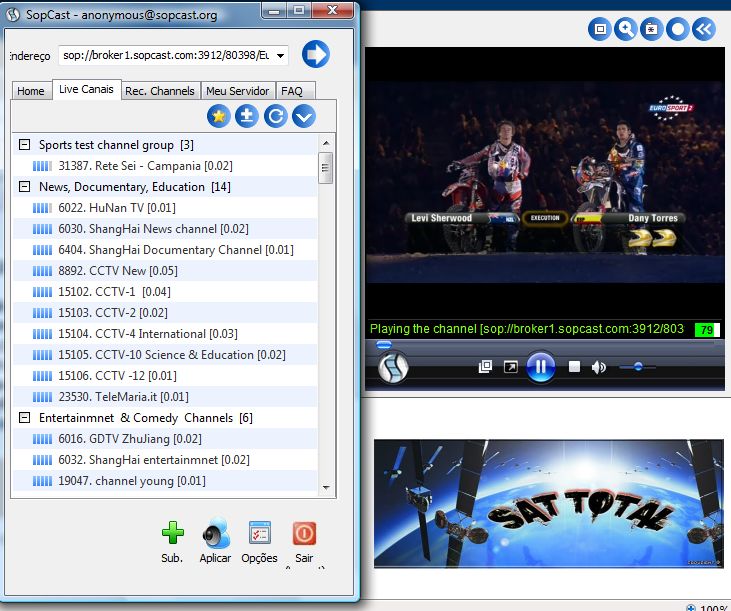Select channel 15104. CCTV-4 International
This screenshot has height=611, width=731.
point(165,334)
